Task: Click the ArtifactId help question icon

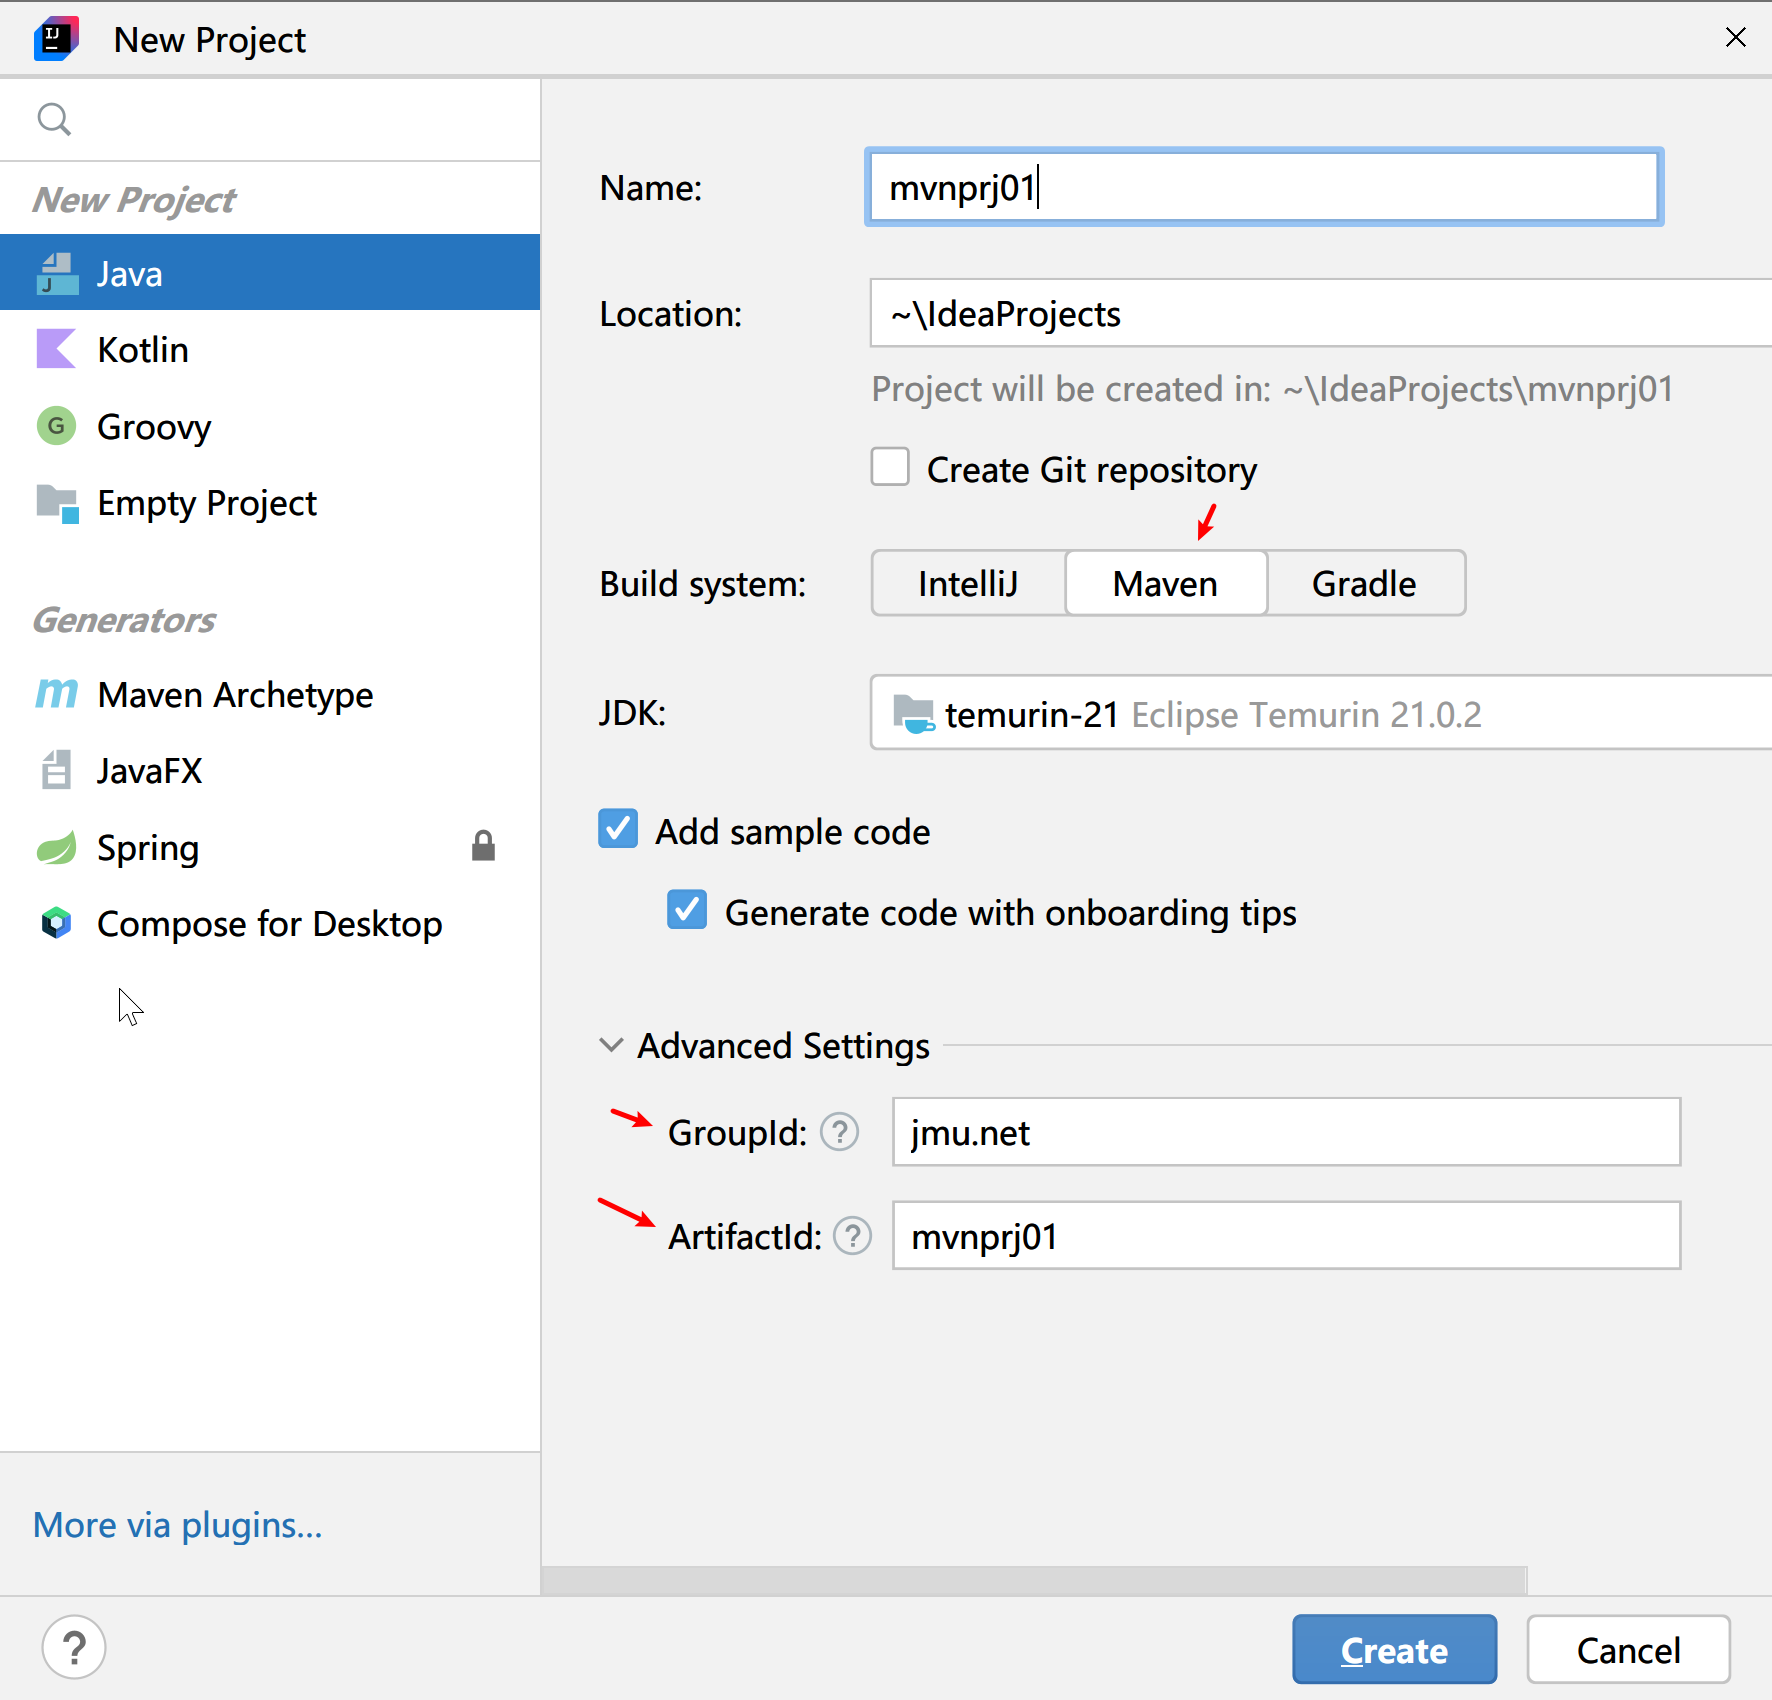Action: [x=852, y=1236]
